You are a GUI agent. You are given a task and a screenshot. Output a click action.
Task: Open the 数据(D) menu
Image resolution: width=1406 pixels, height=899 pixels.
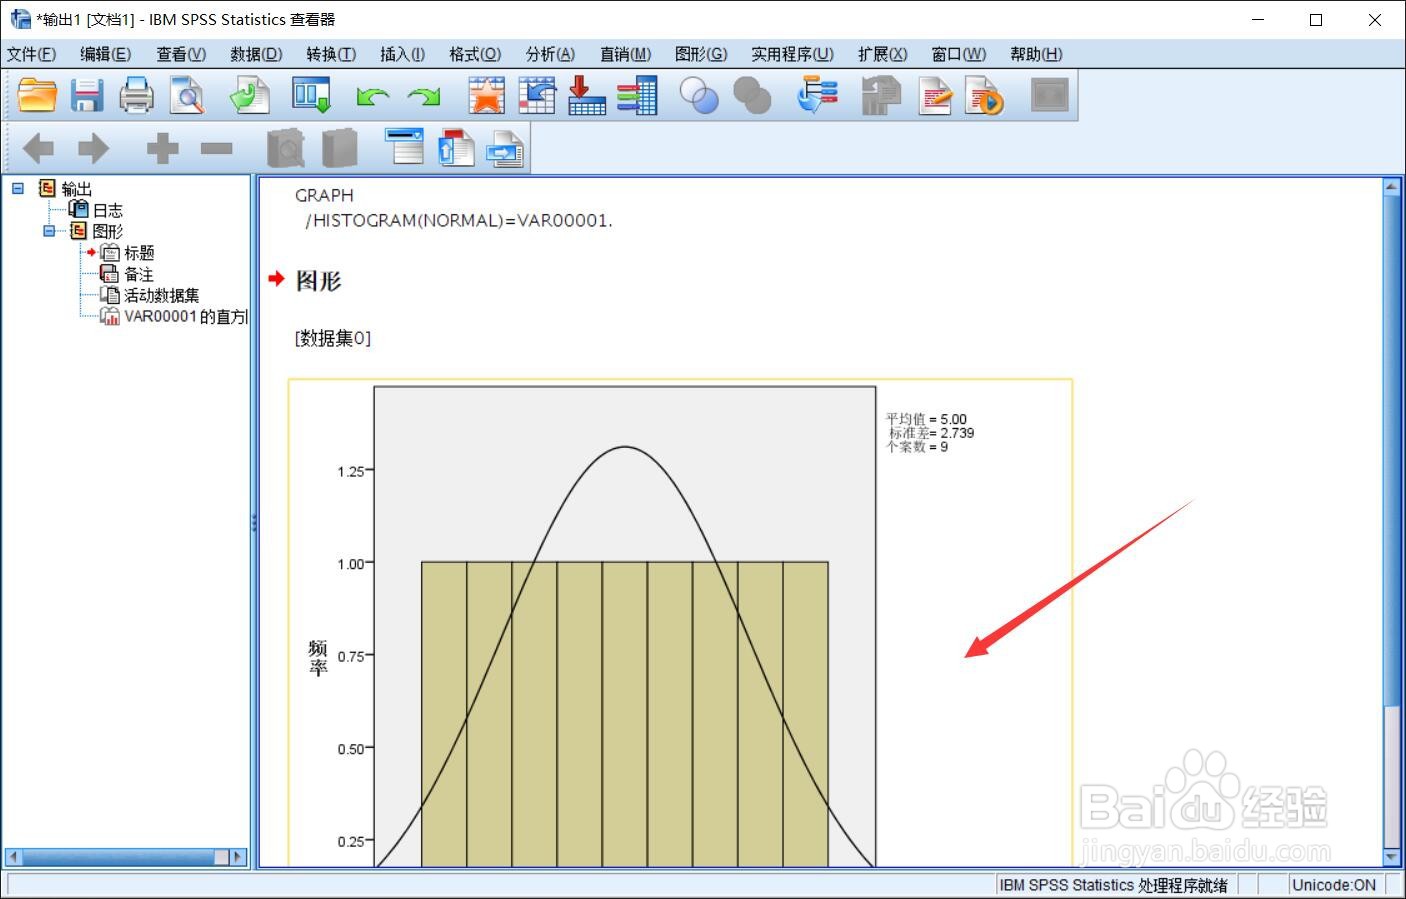point(256,54)
